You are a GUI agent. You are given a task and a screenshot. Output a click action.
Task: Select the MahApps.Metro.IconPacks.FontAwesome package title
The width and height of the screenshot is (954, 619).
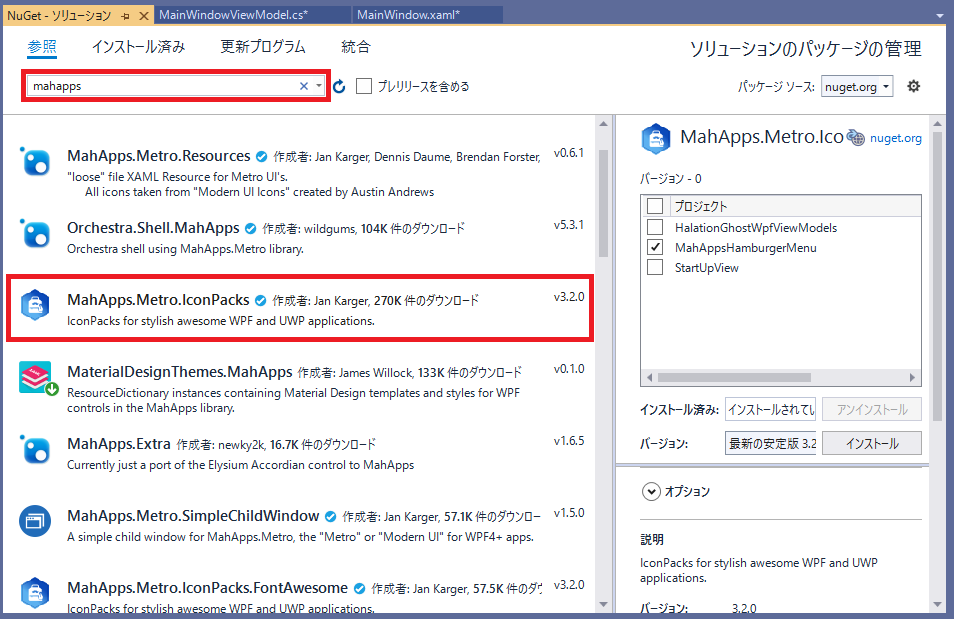tap(207, 587)
